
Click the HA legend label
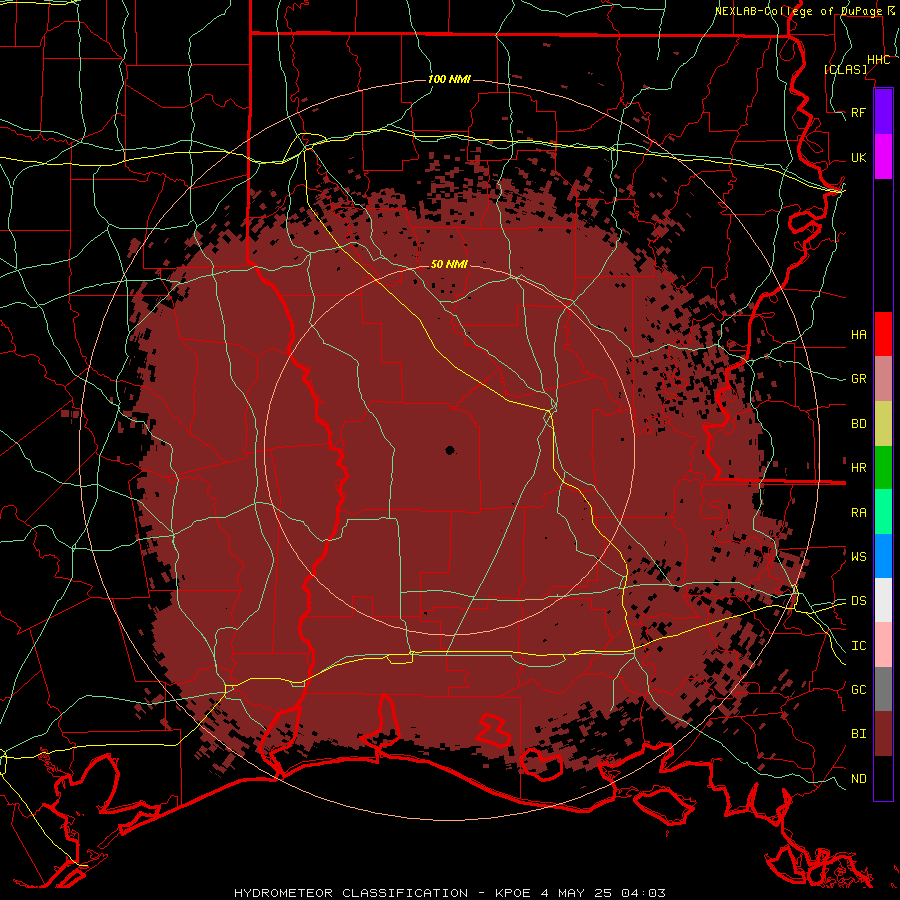[858, 334]
